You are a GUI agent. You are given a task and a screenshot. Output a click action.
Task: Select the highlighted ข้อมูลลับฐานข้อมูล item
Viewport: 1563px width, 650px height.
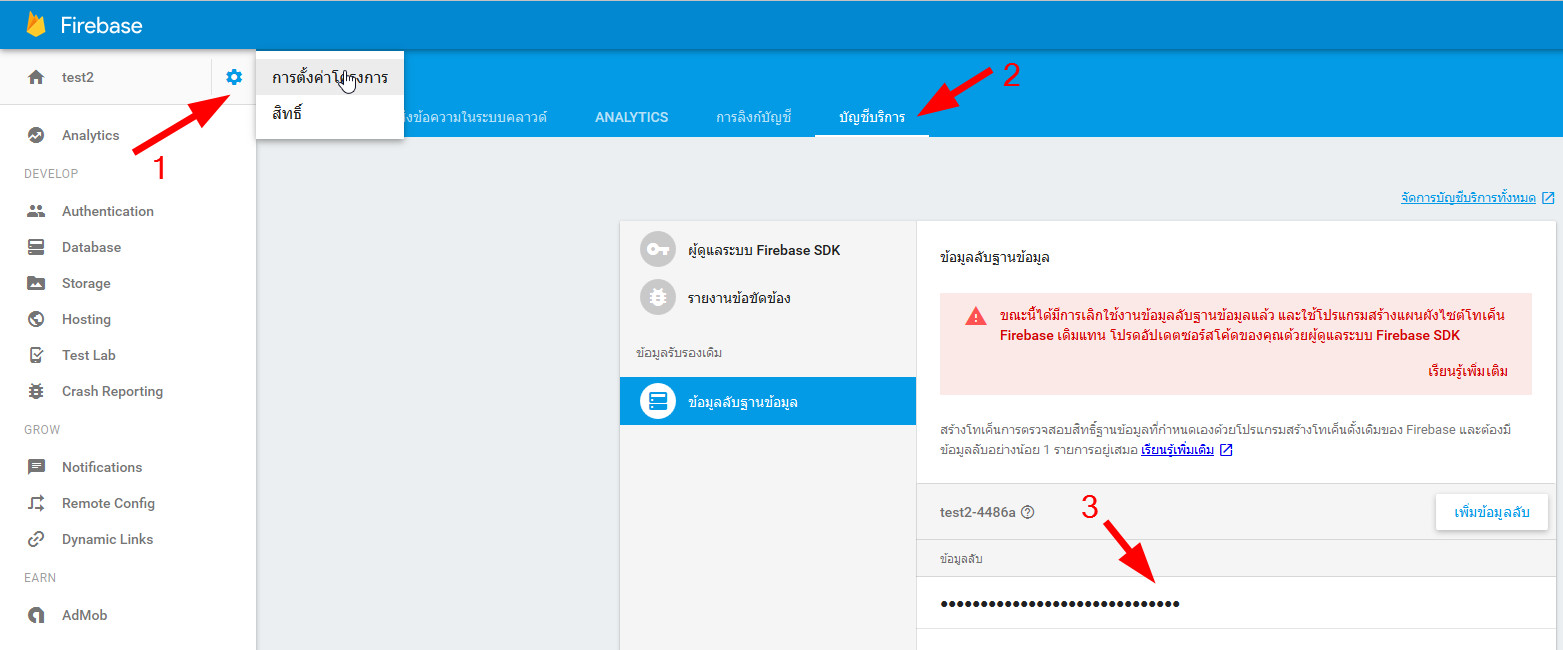[768, 401]
